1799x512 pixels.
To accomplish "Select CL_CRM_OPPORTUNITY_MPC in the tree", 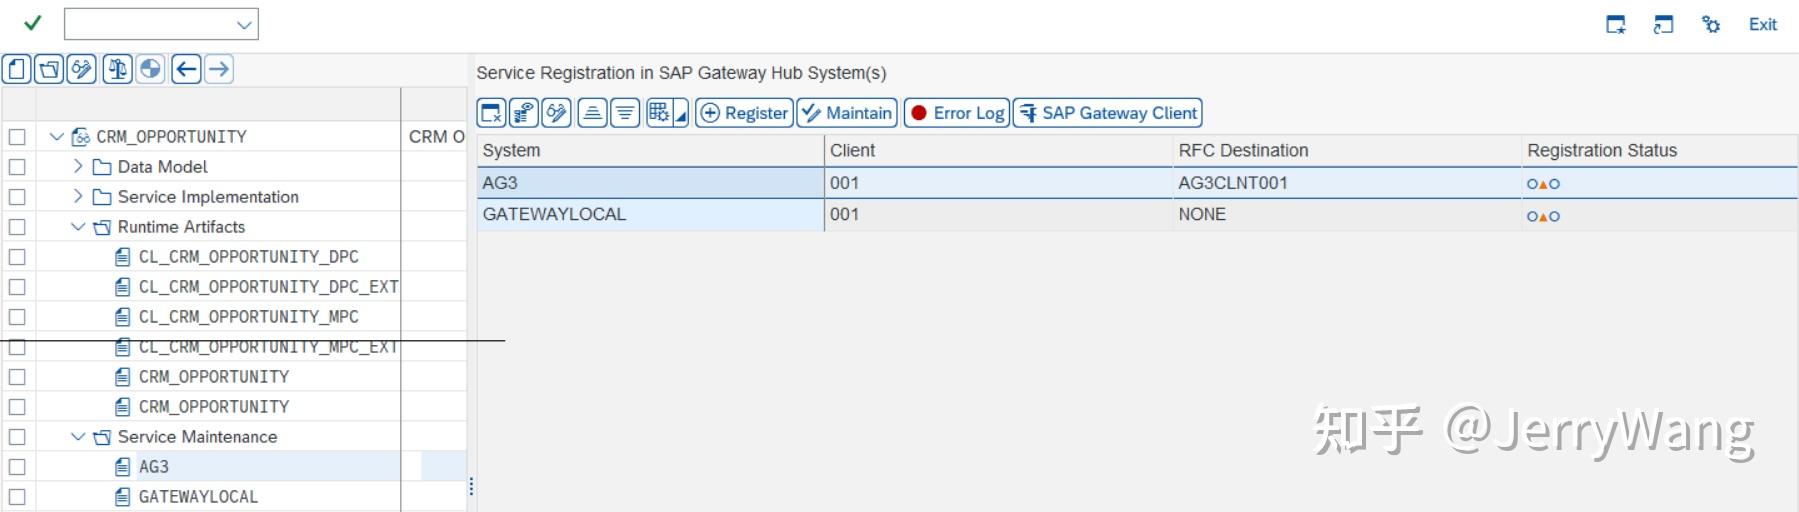I will 248,317.
